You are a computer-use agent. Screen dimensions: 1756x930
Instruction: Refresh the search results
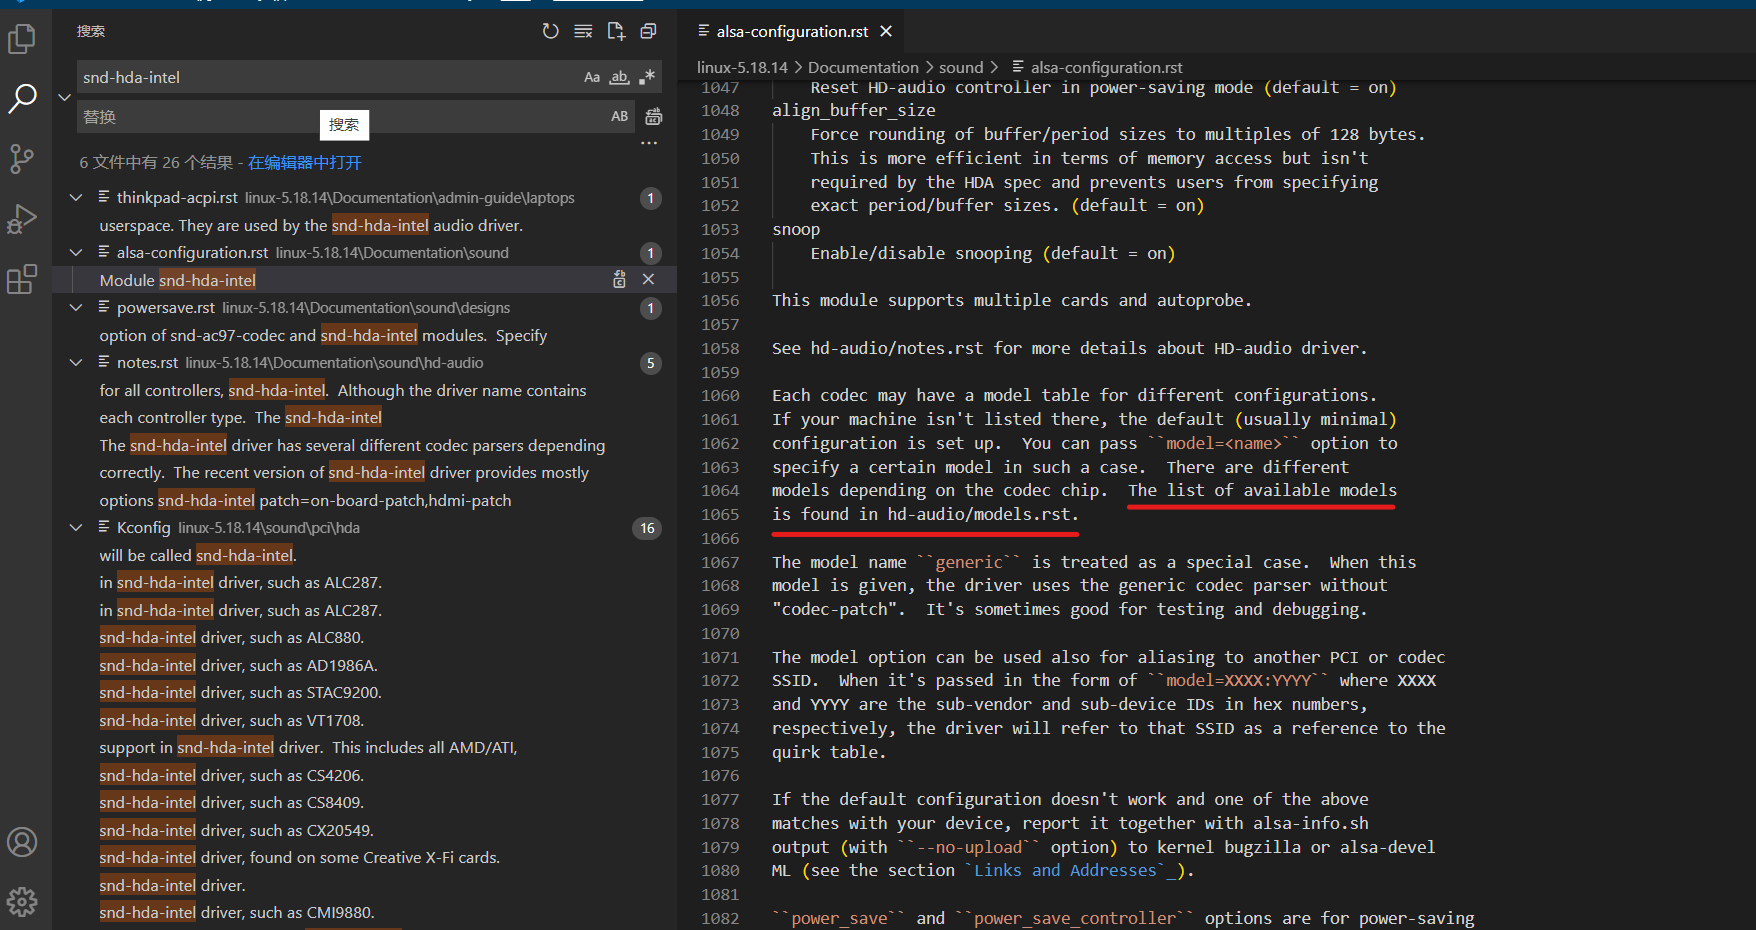point(550,31)
